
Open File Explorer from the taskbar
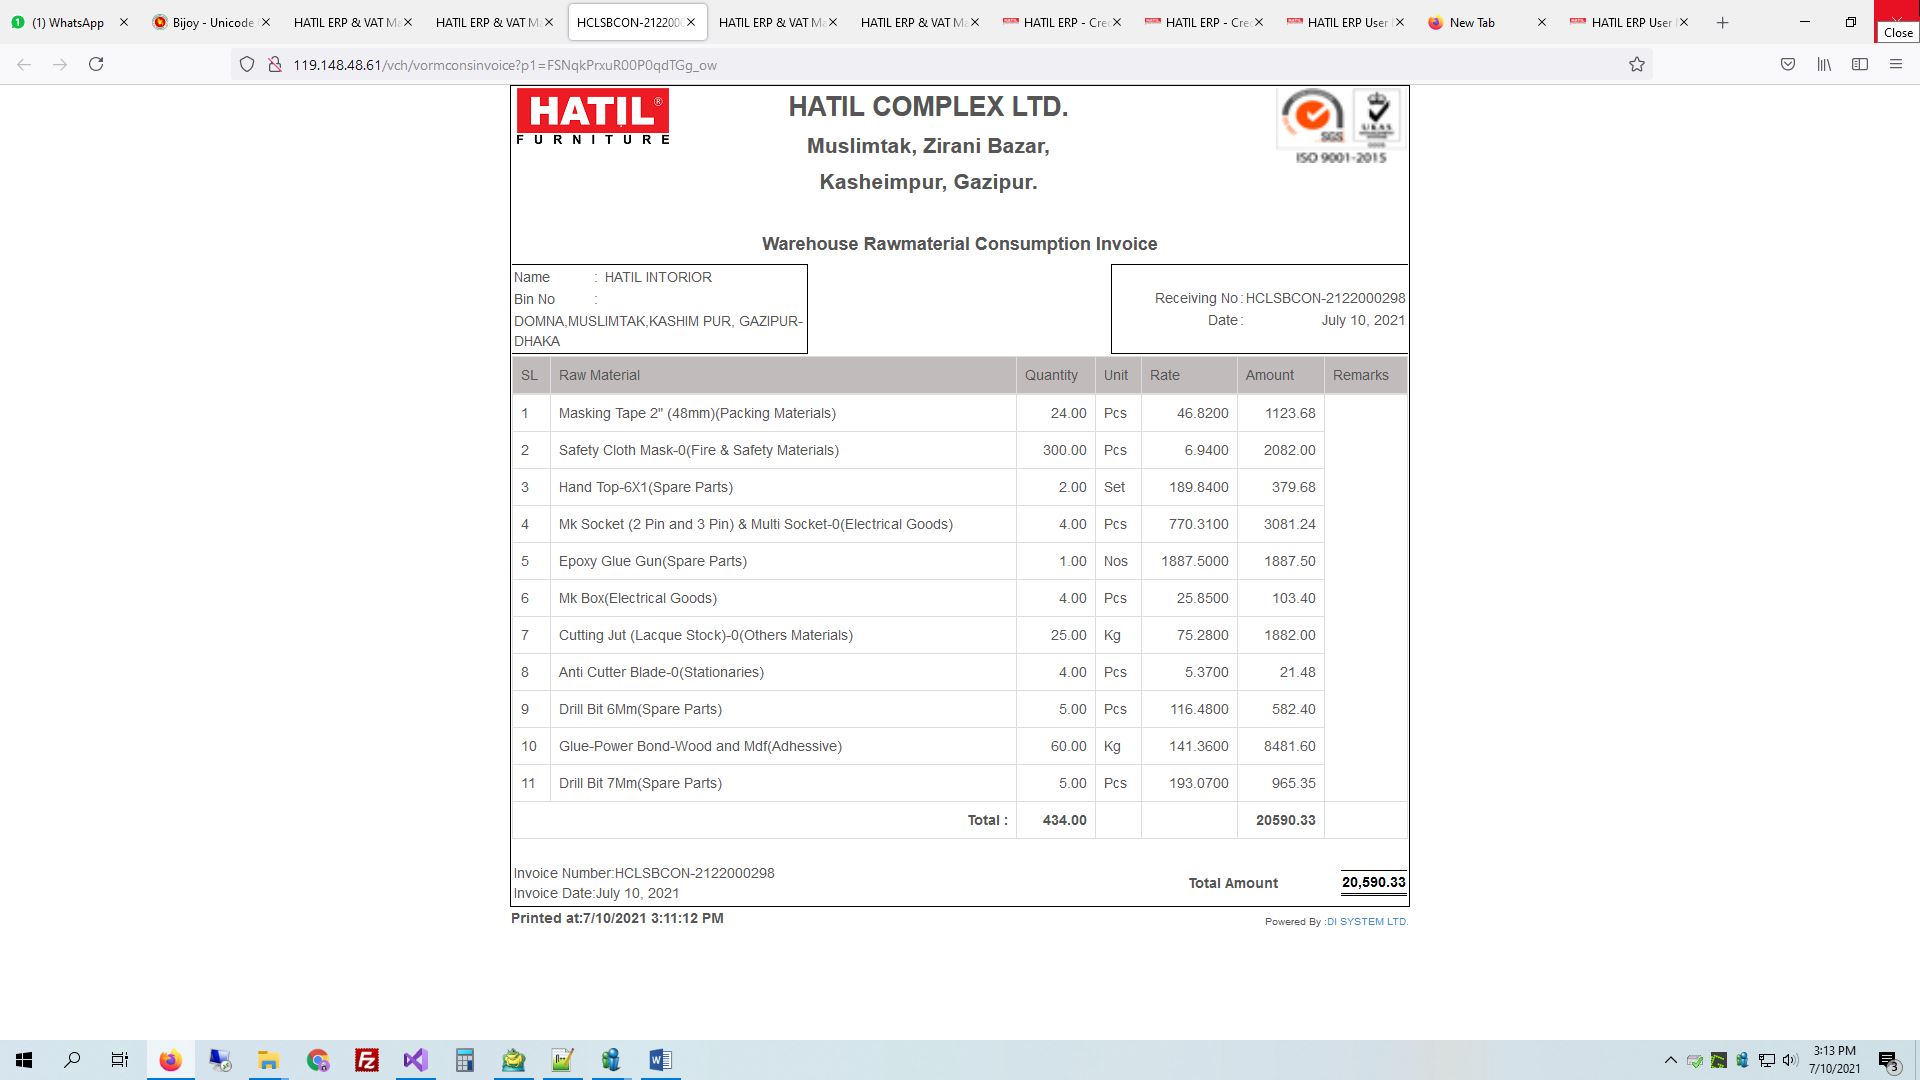(268, 1060)
